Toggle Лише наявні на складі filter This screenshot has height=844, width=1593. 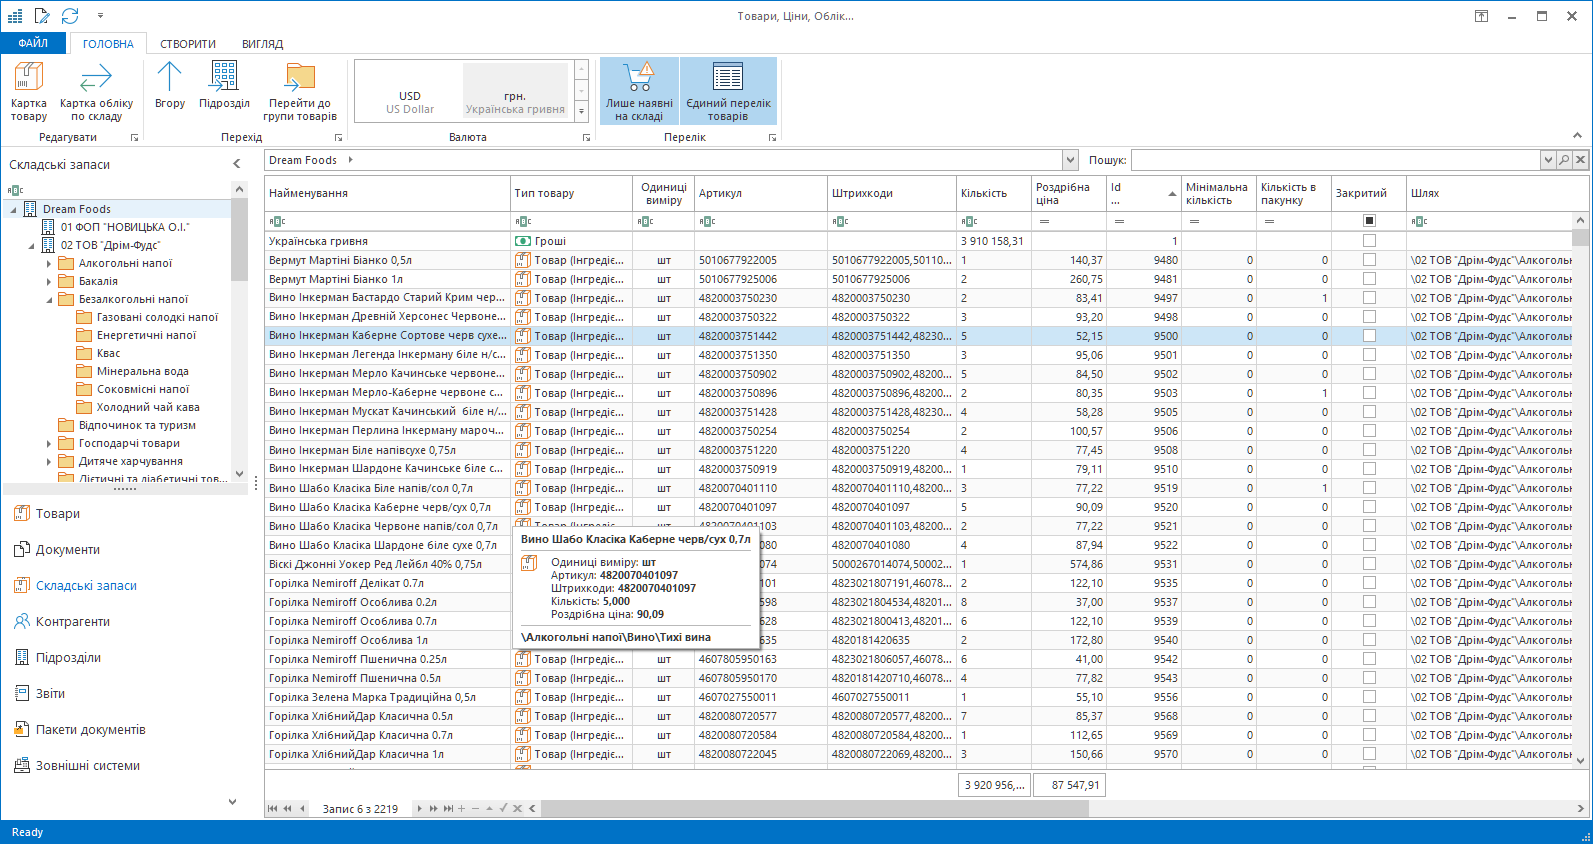tap(639, 92)
